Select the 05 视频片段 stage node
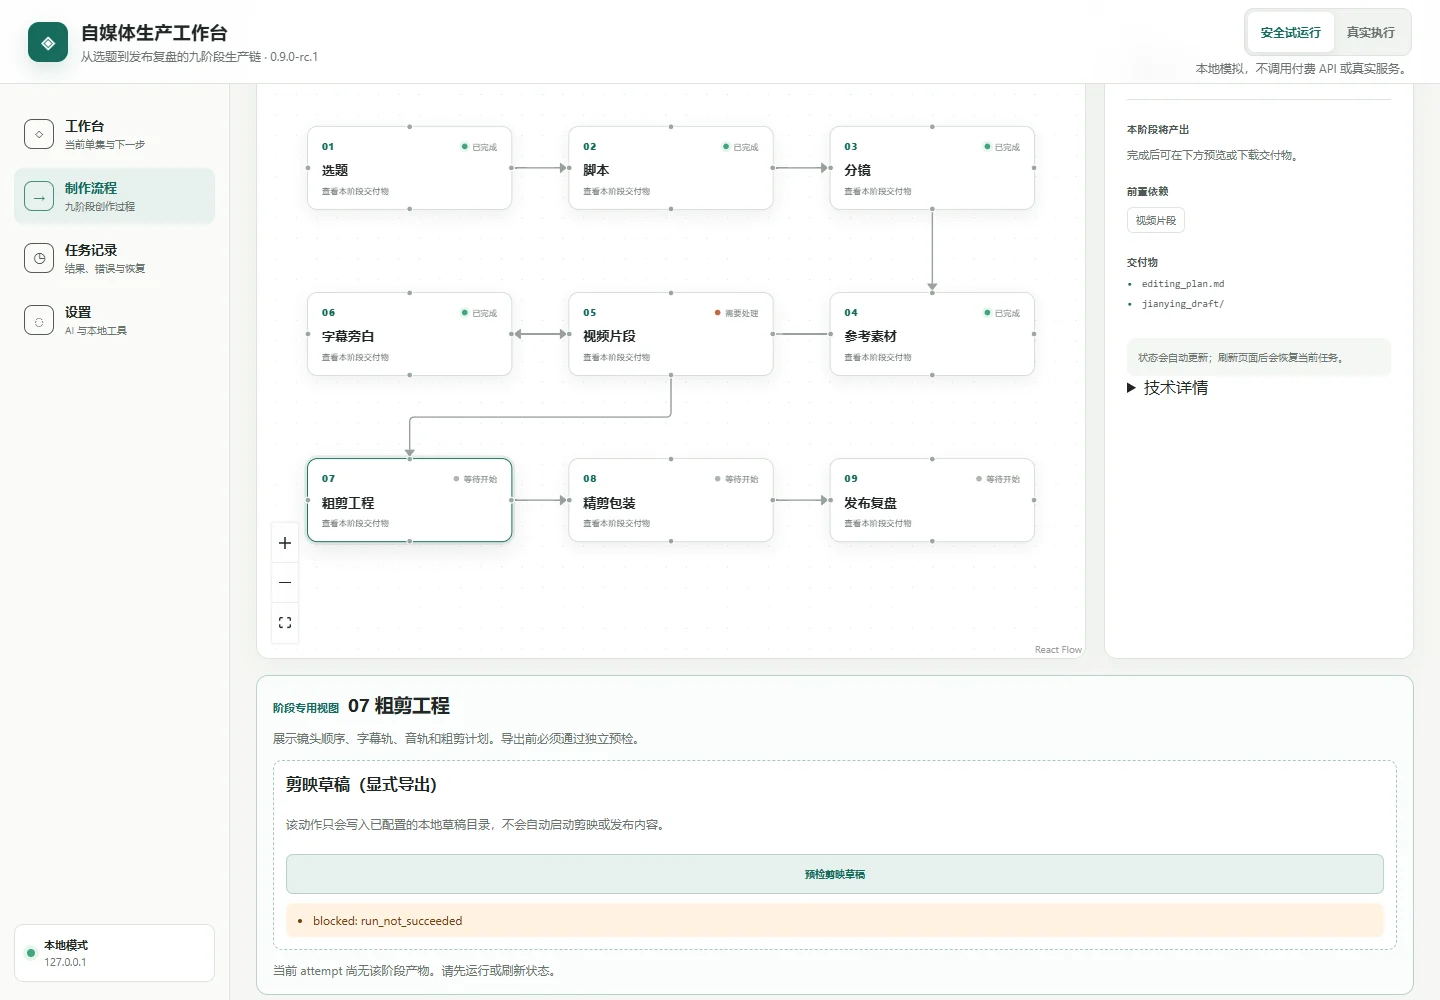The image size is (1440, 1000). click(x=671, y=334)
